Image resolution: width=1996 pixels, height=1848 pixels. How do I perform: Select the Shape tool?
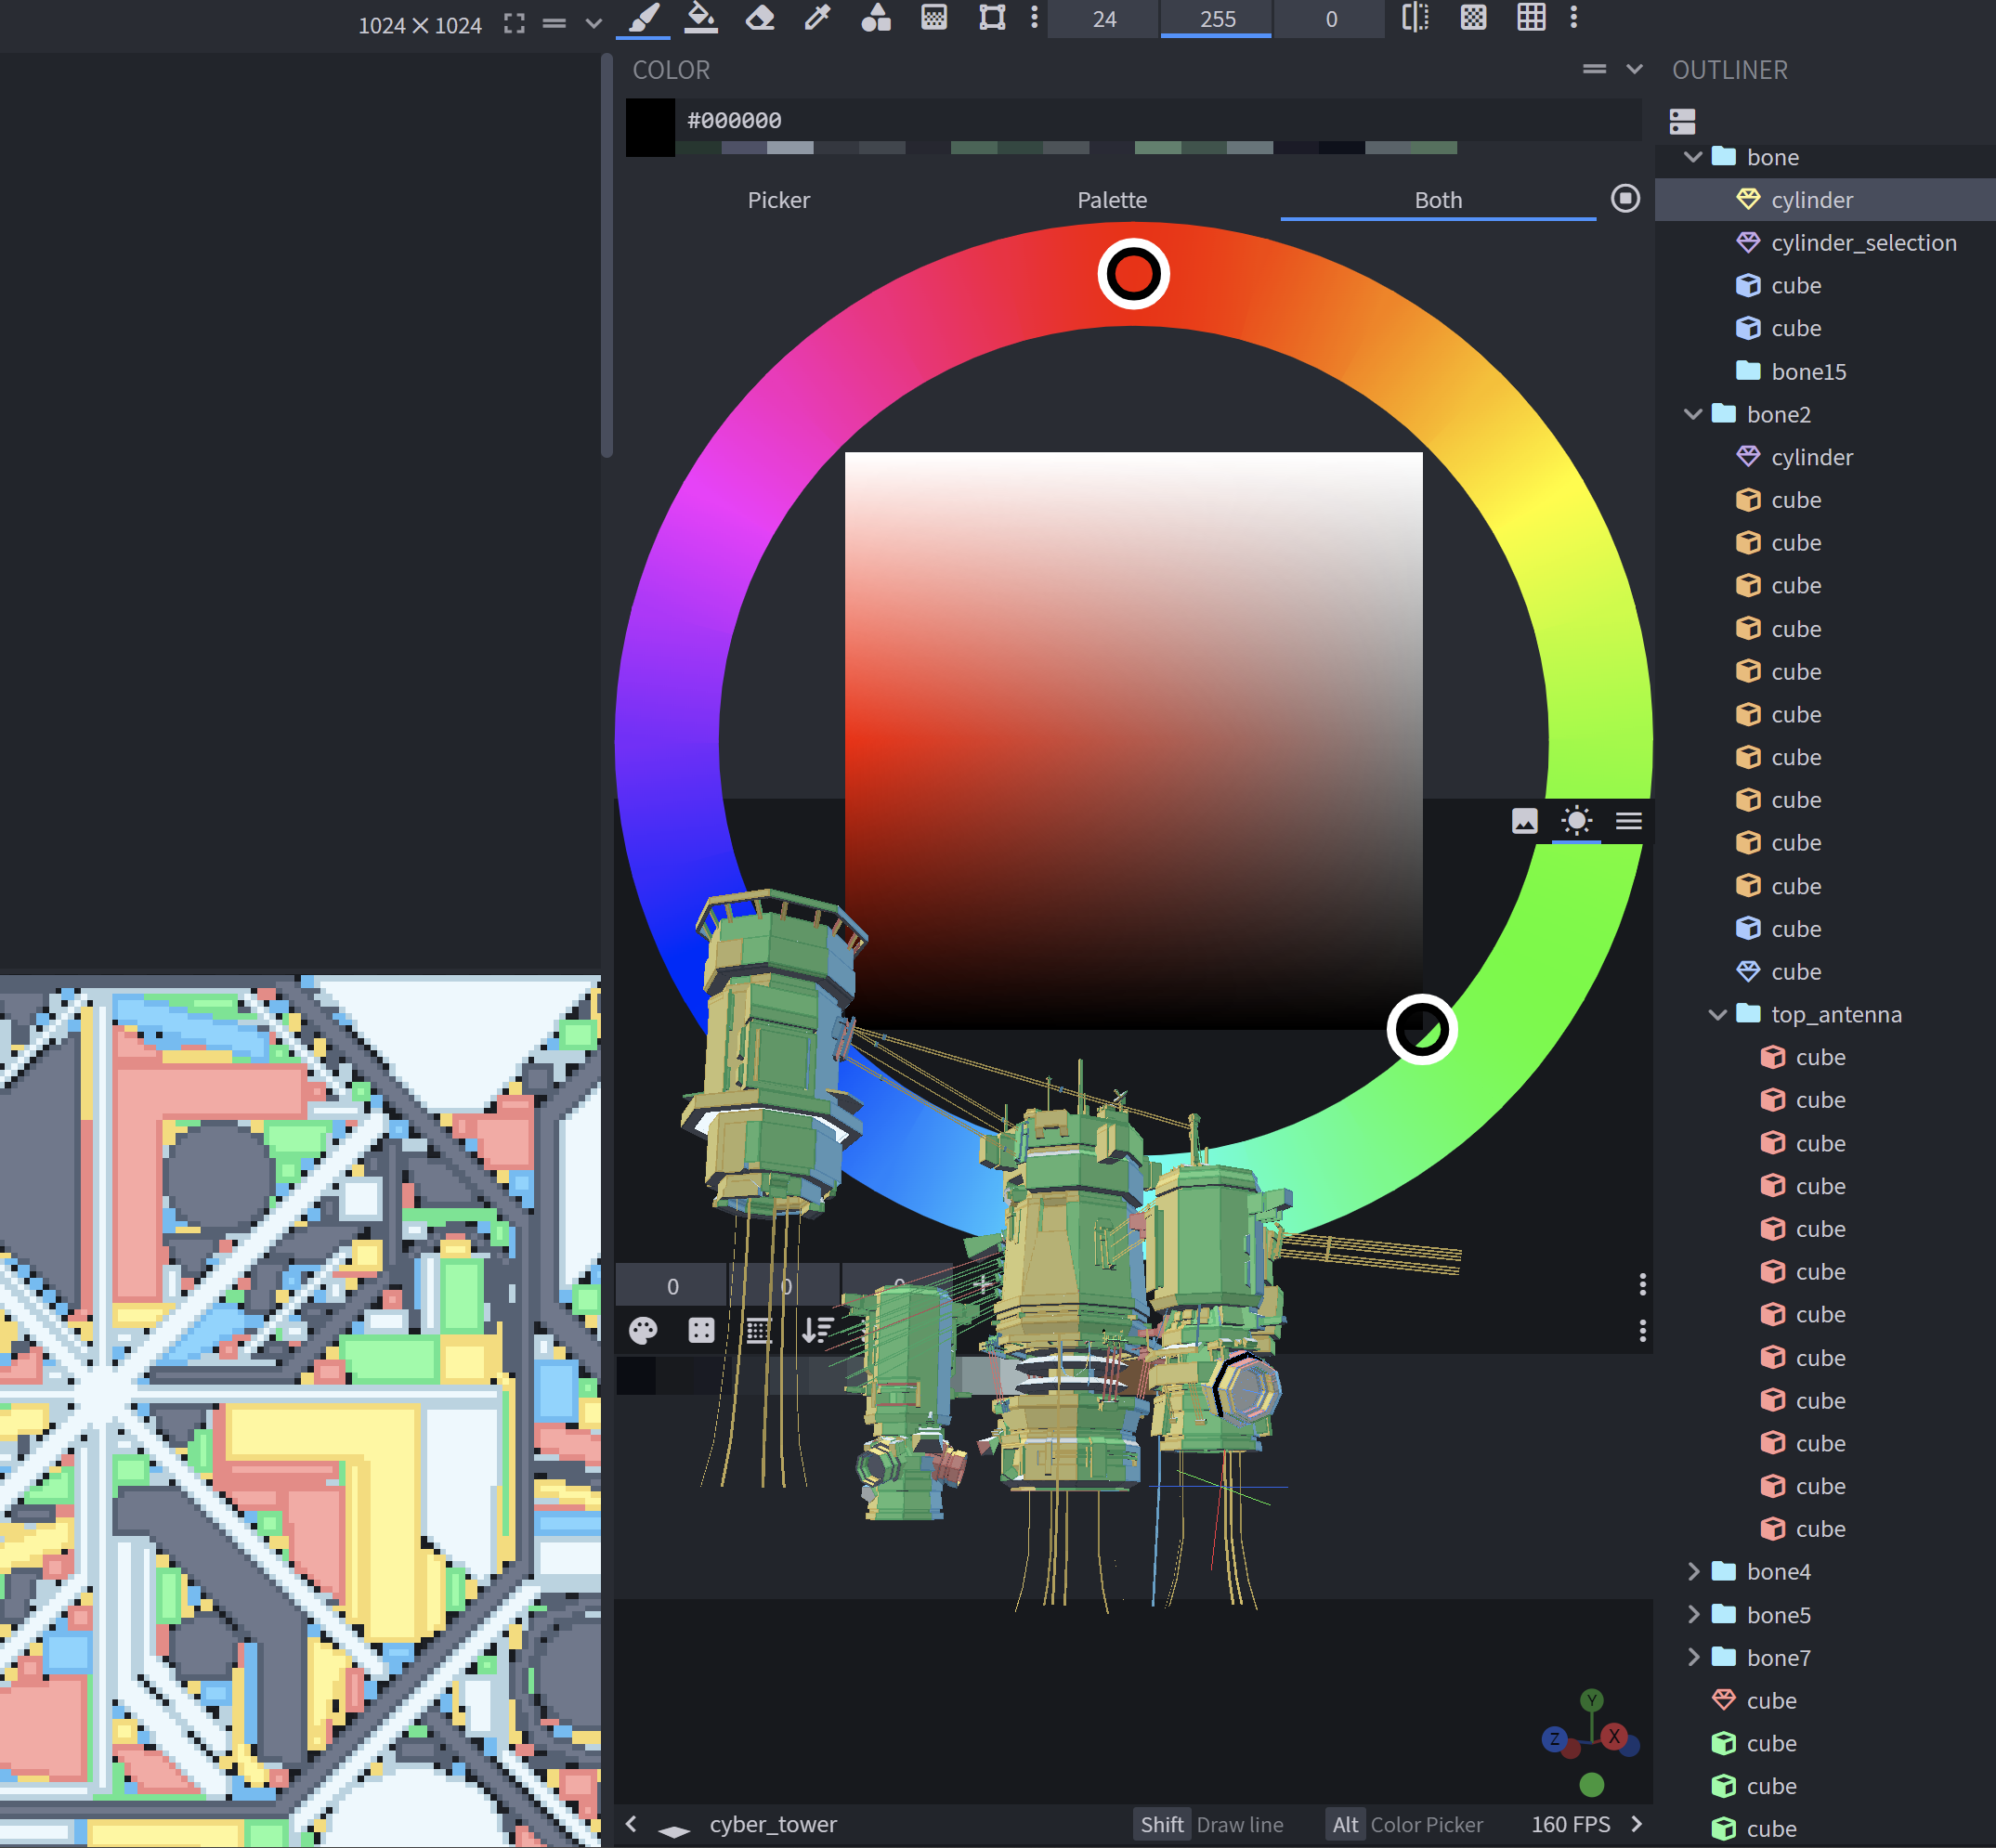pos(876,18)
